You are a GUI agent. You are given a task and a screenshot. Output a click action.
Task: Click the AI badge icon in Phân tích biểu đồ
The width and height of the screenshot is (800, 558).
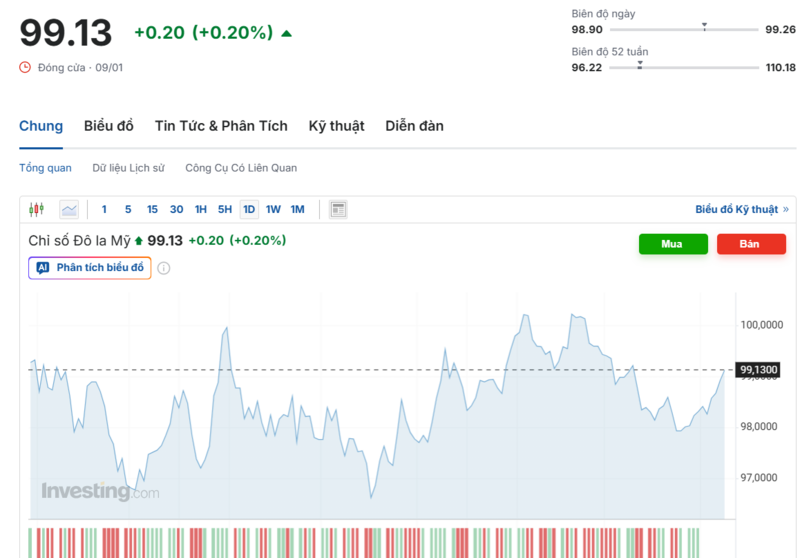43,268
